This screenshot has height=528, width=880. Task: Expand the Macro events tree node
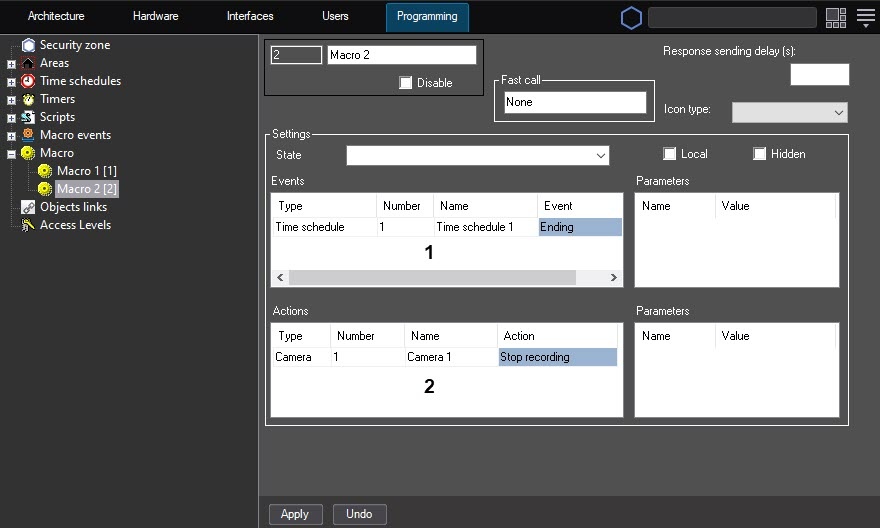(11, 136)
